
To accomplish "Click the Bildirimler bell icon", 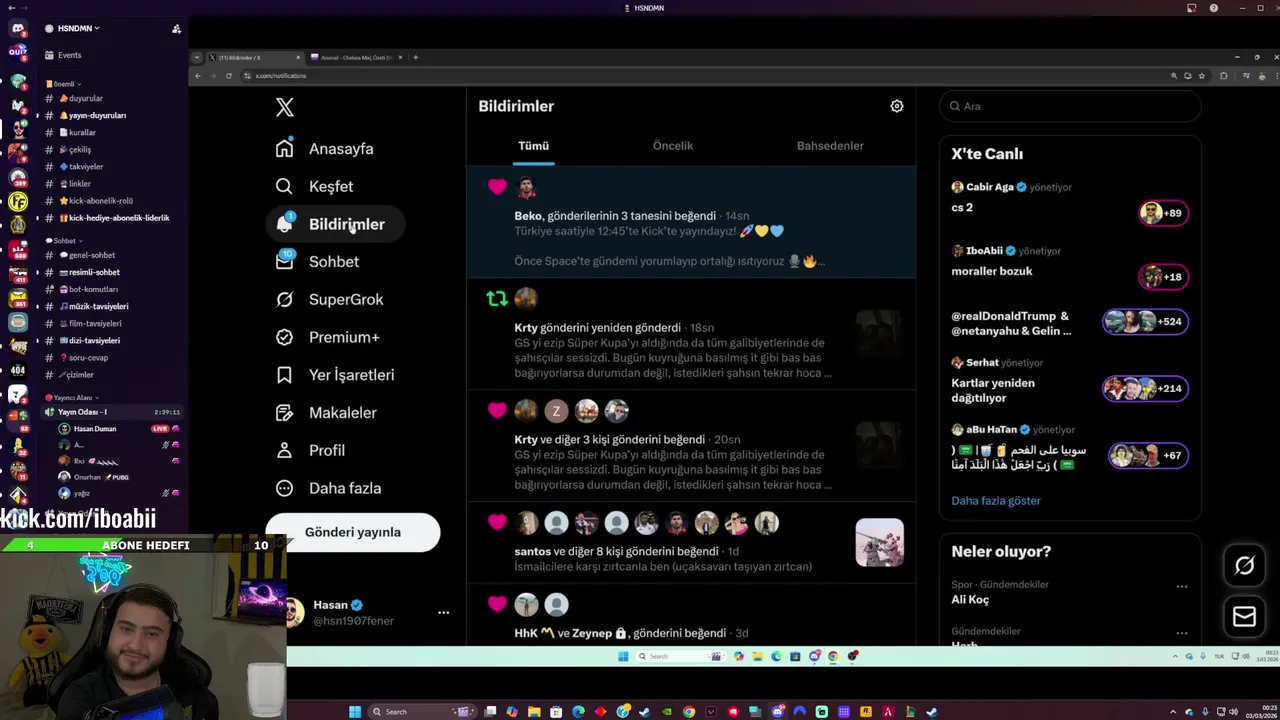I will pos(285,224).
